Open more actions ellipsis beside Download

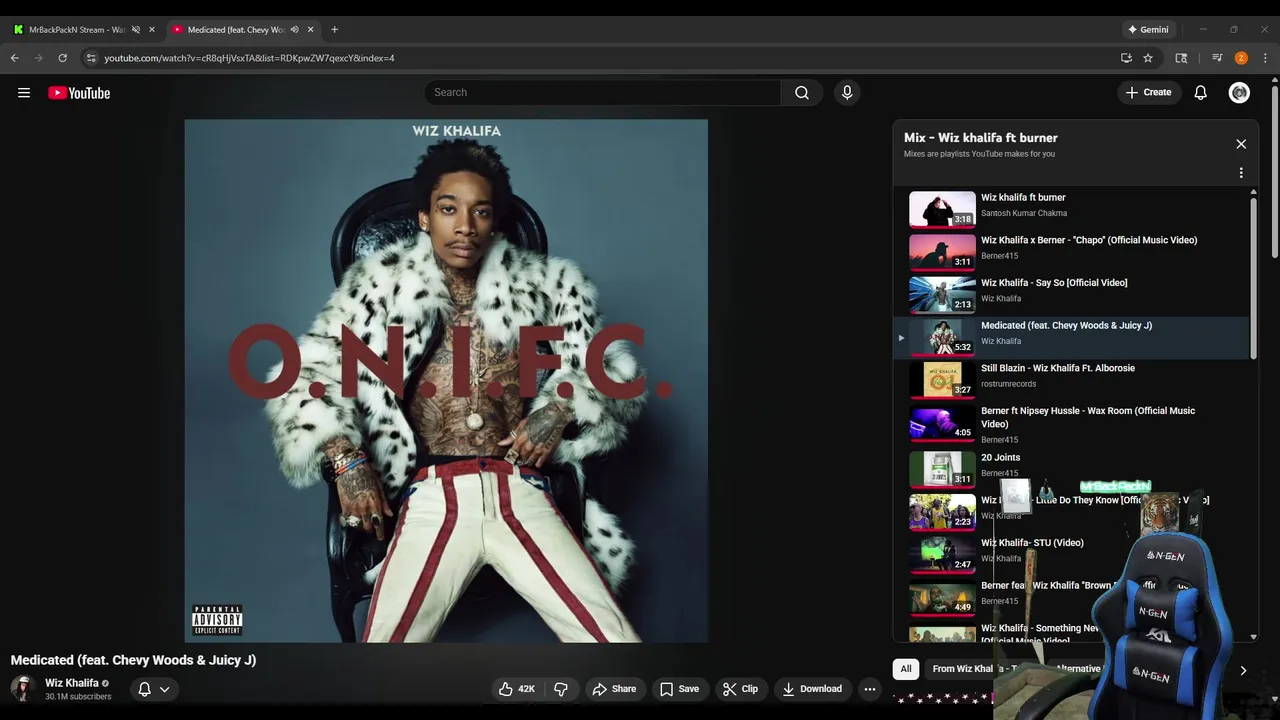pyautogui.click(x=870, y=689)
